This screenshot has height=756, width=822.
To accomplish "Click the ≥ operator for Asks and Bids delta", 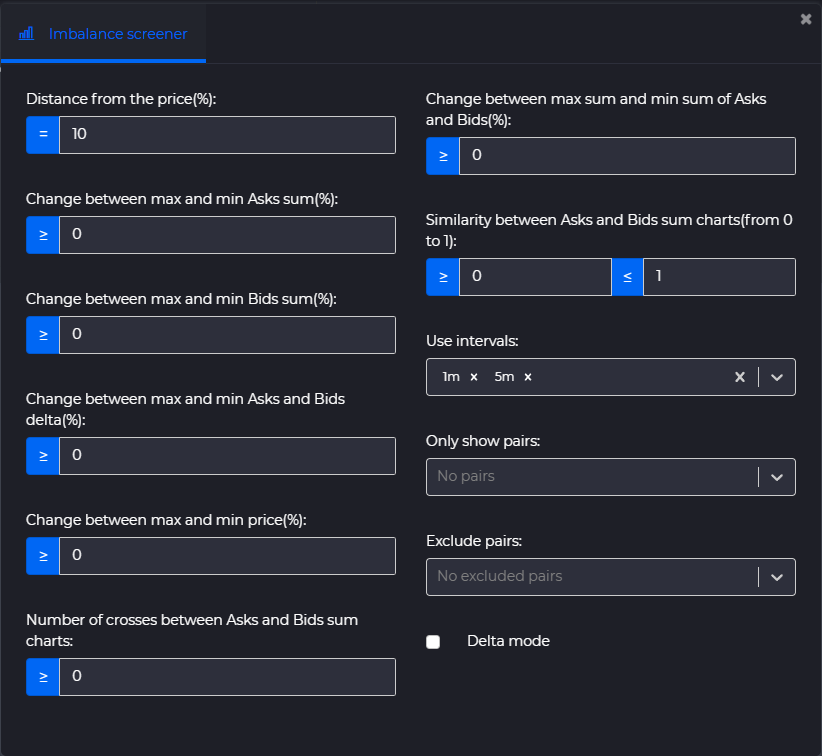I will click(43, 456).
